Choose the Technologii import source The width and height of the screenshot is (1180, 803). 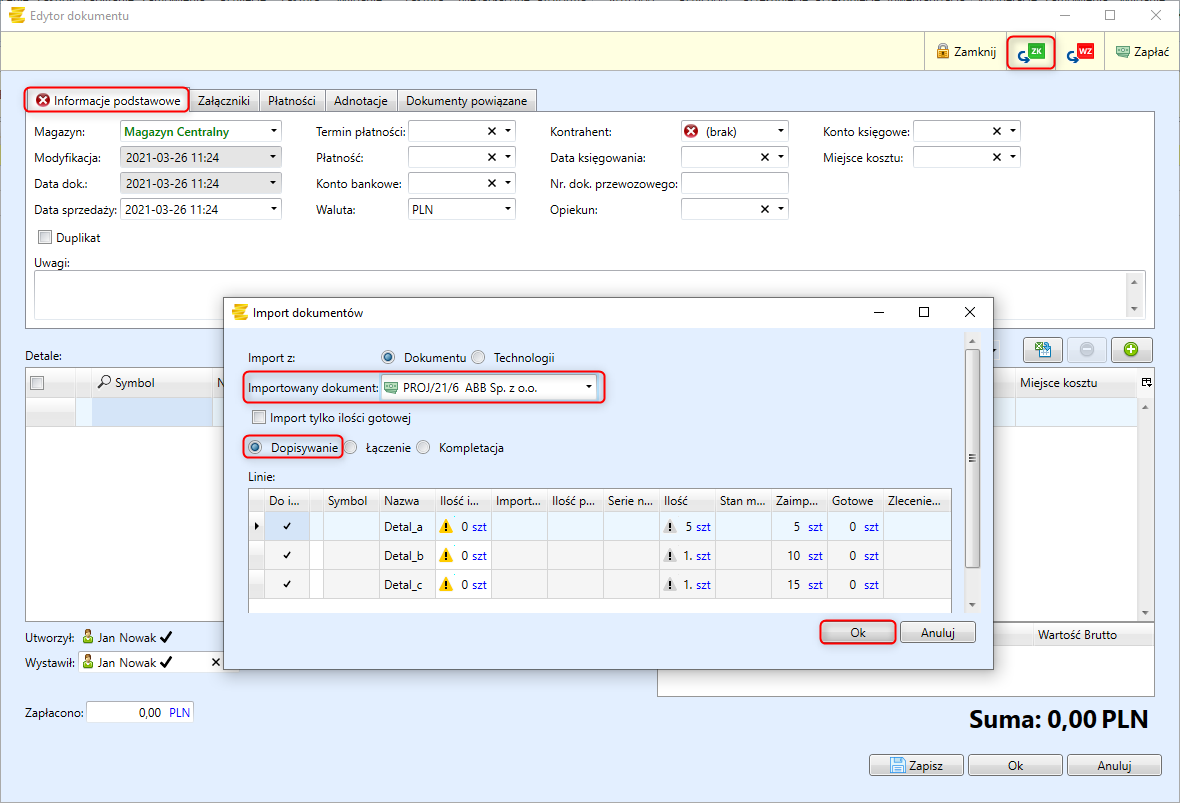click(479, 358)
